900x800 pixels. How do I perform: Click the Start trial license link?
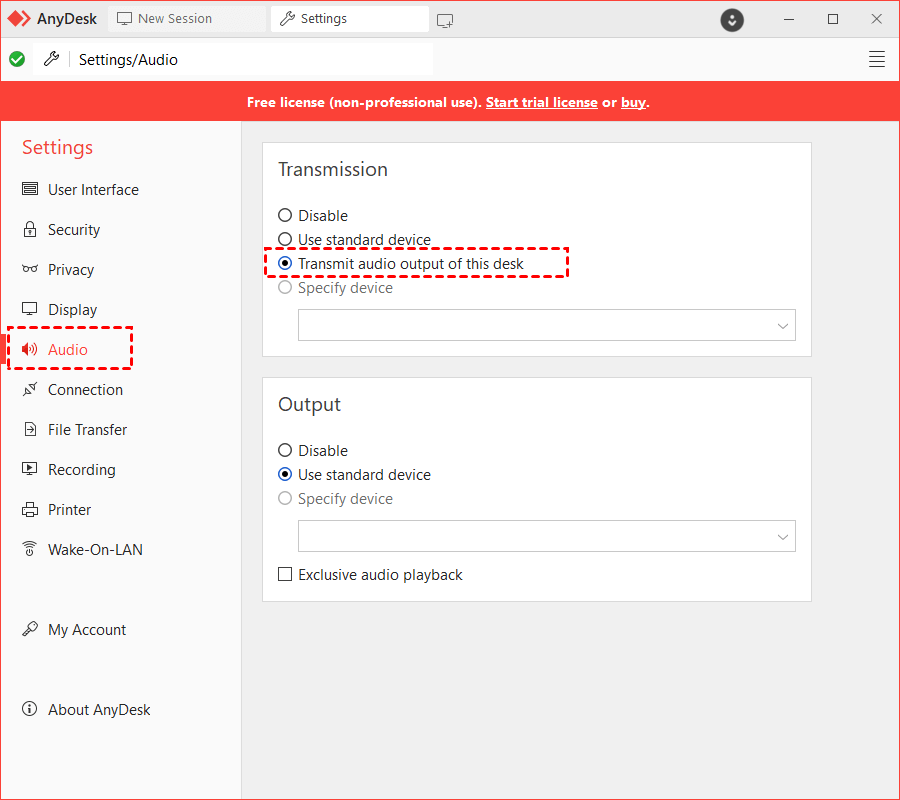coord(541,102)
